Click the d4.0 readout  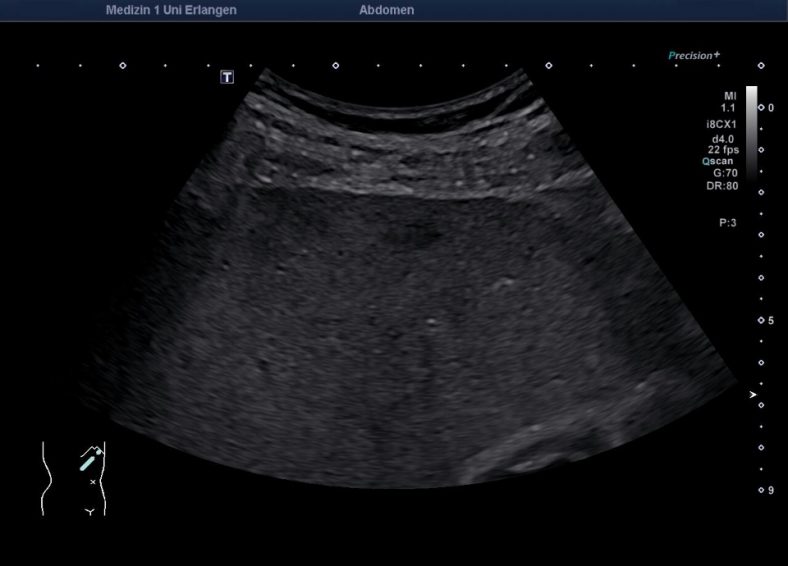point(723,137)
